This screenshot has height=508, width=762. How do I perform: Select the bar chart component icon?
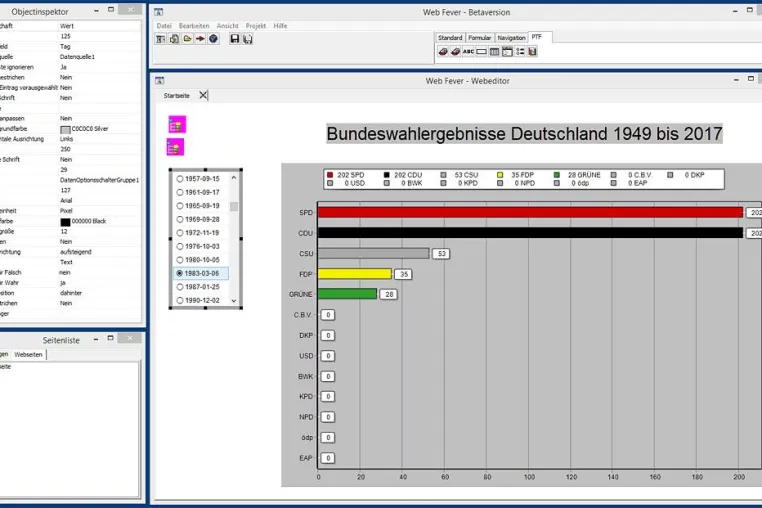click(533, 52)
